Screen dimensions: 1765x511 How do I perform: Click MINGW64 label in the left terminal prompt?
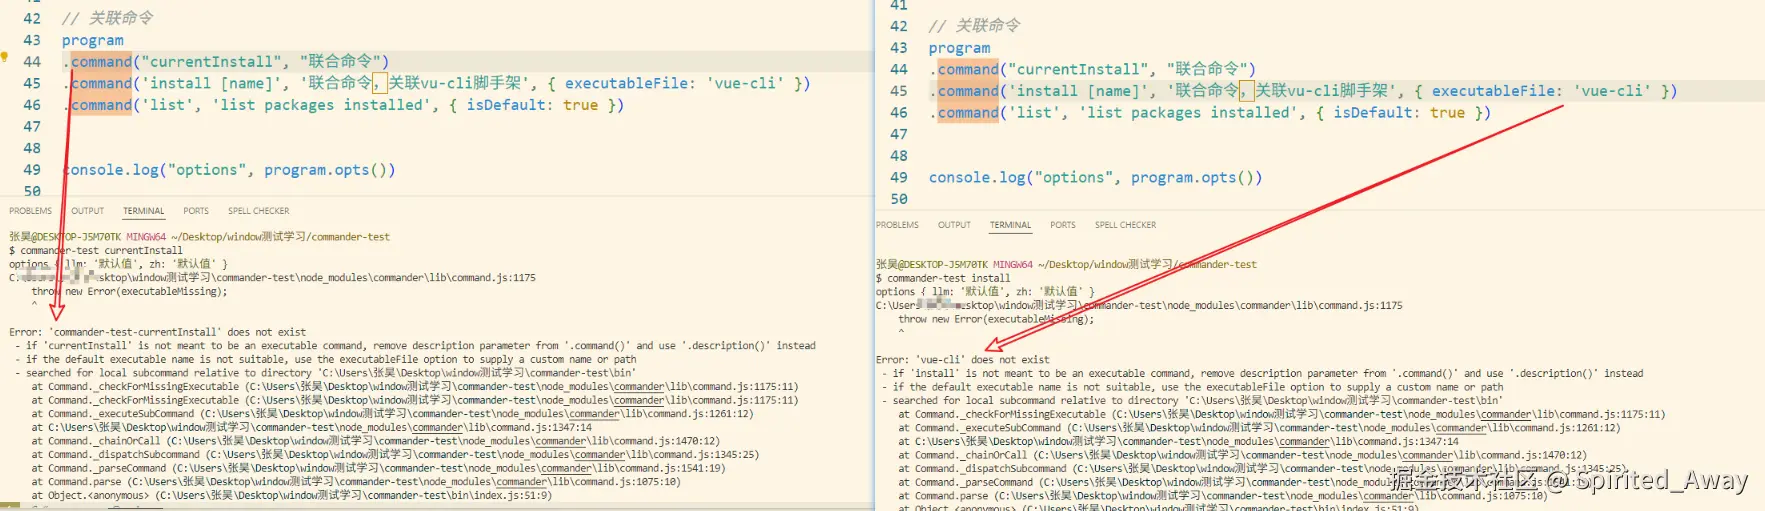click(x=146, y=237)
